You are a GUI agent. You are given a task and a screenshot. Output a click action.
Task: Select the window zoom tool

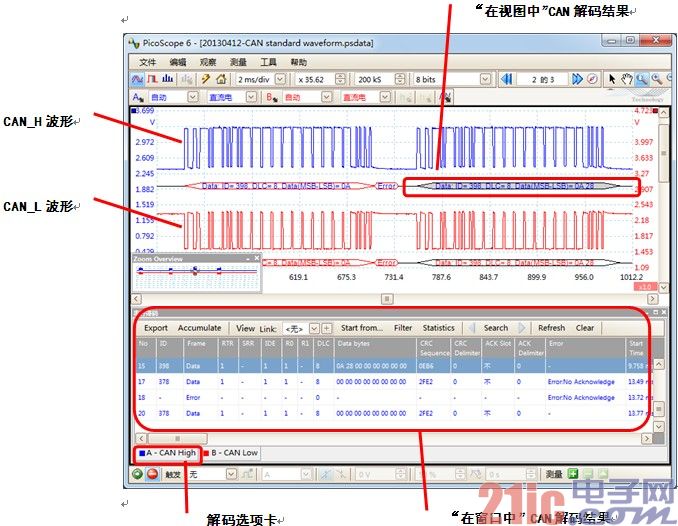click(642, 79)
